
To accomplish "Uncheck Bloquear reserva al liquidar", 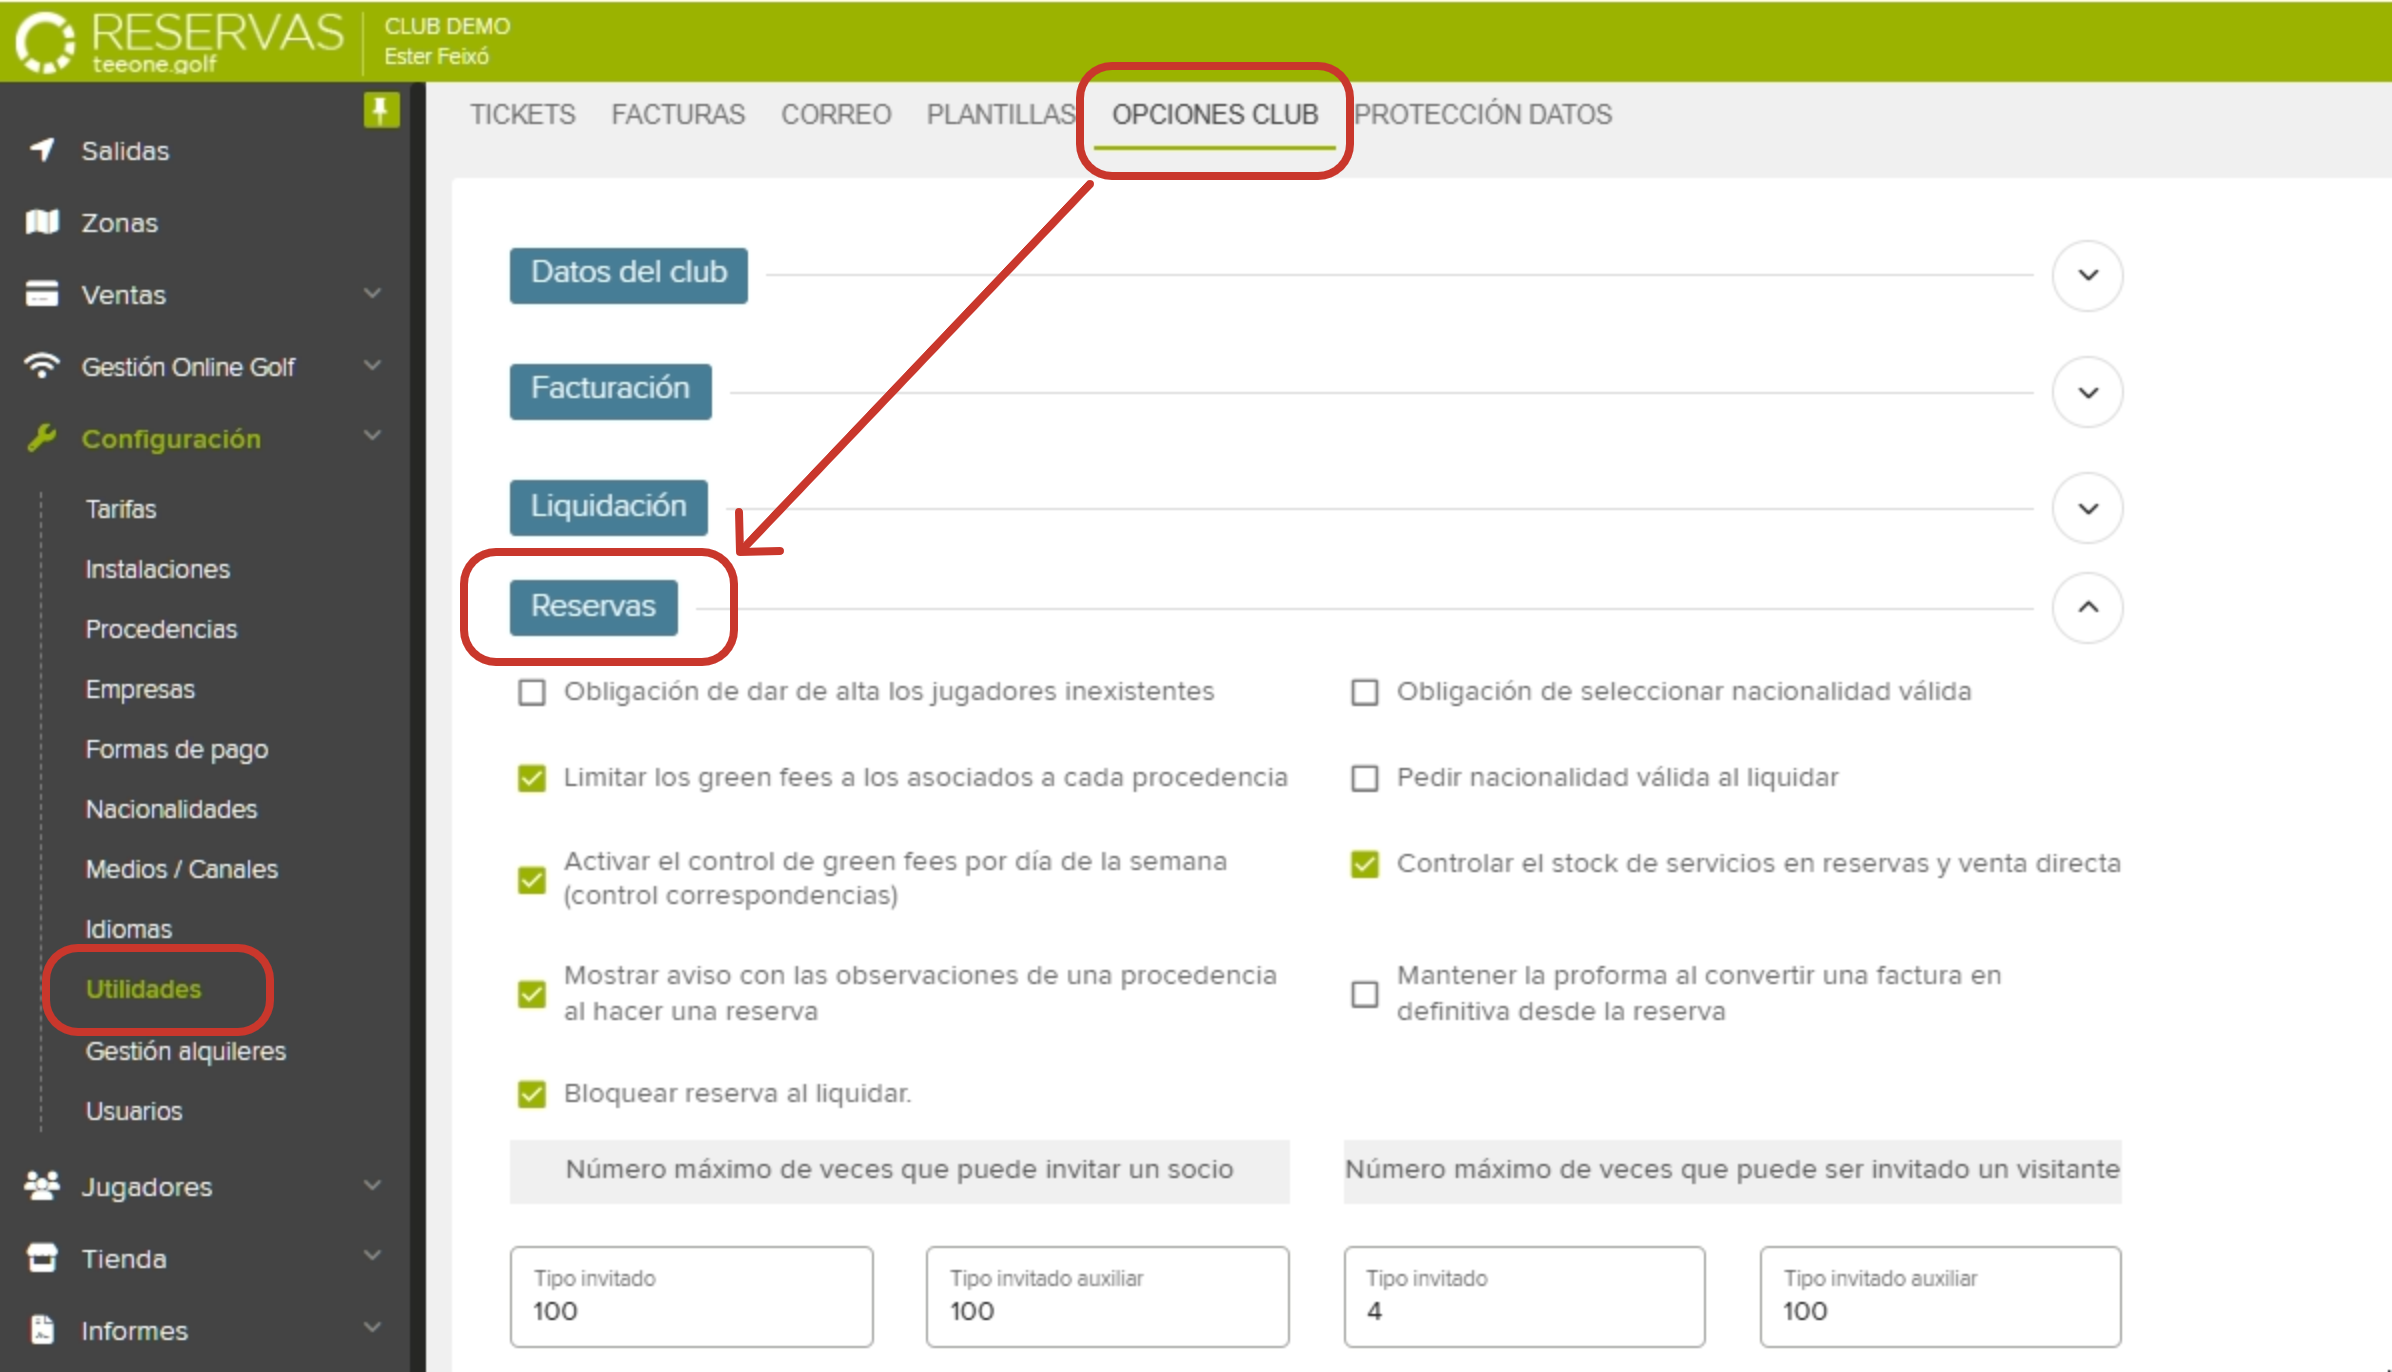I will [x=531, y=1094].
